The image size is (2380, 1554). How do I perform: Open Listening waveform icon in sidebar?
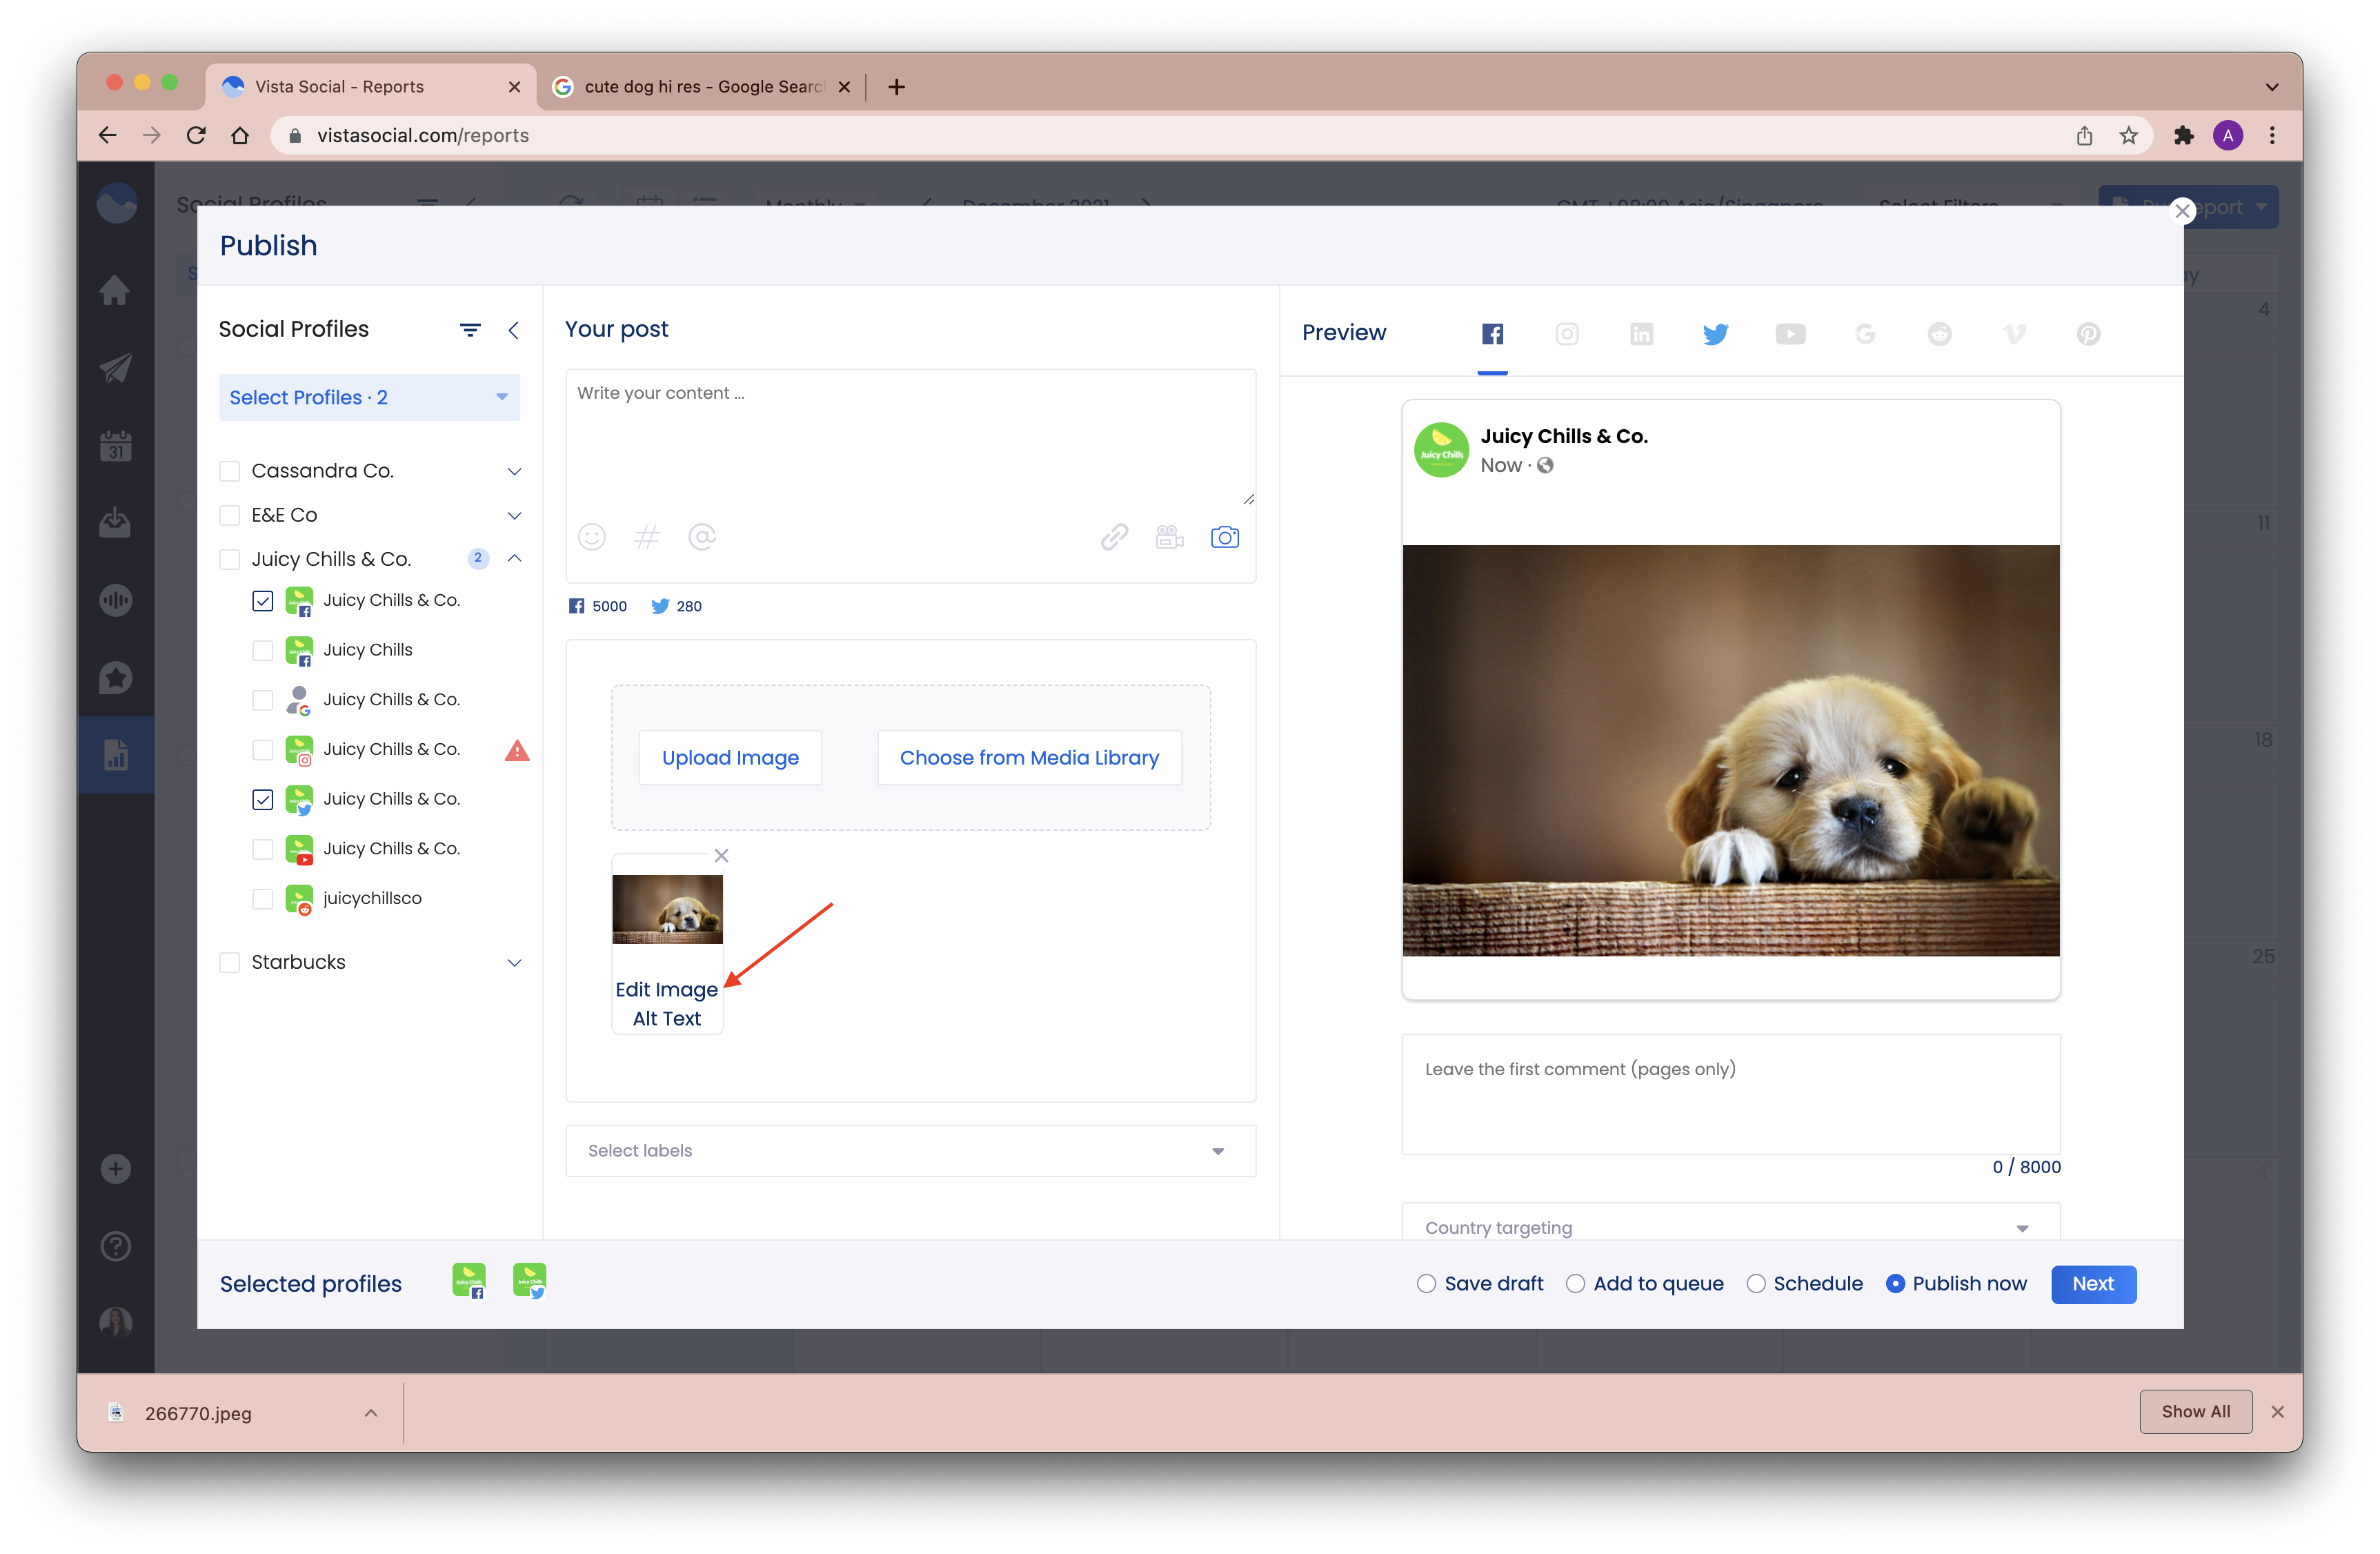tap(115, 600)
